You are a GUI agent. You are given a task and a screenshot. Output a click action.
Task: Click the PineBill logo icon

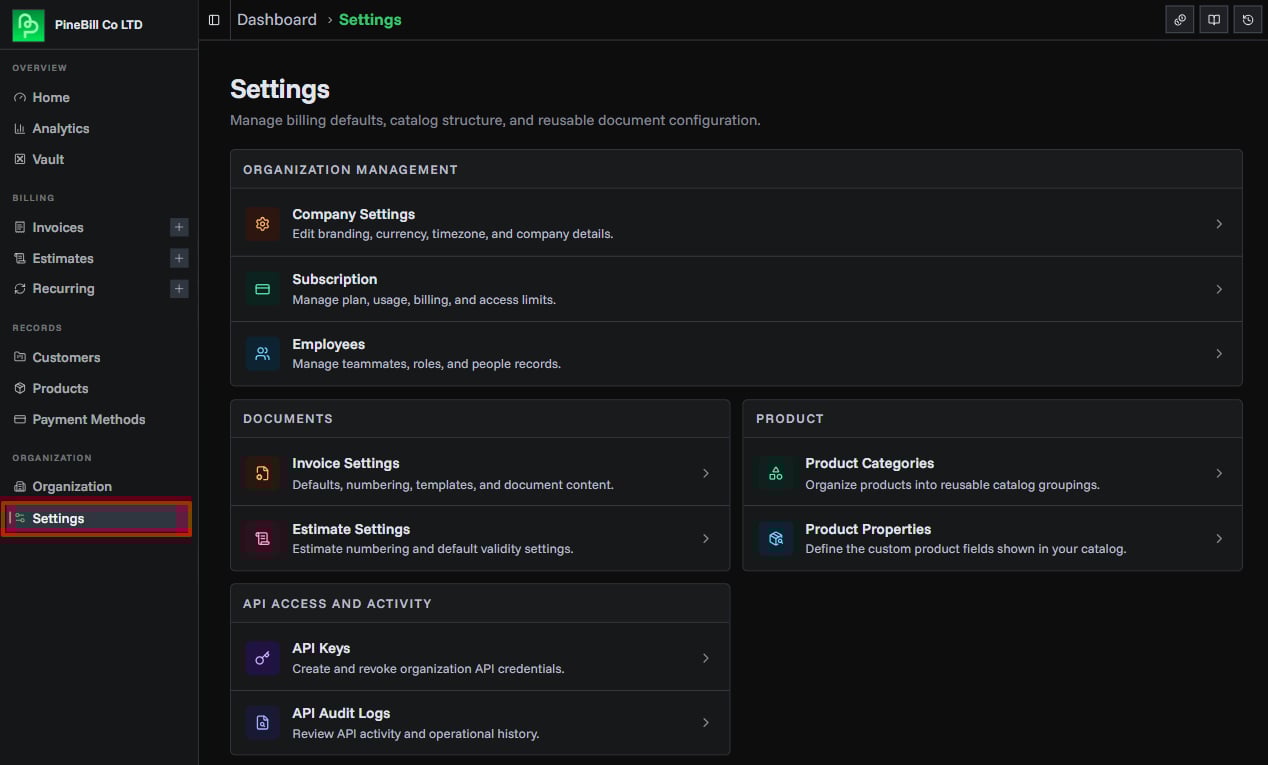coord(28,25)
